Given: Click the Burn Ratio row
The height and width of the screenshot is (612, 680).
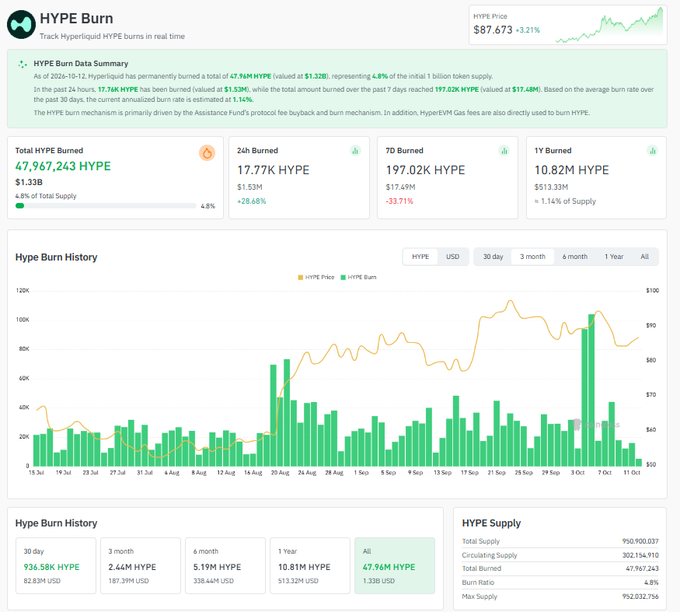Looking at the screenshot, I should coord(560,583).
